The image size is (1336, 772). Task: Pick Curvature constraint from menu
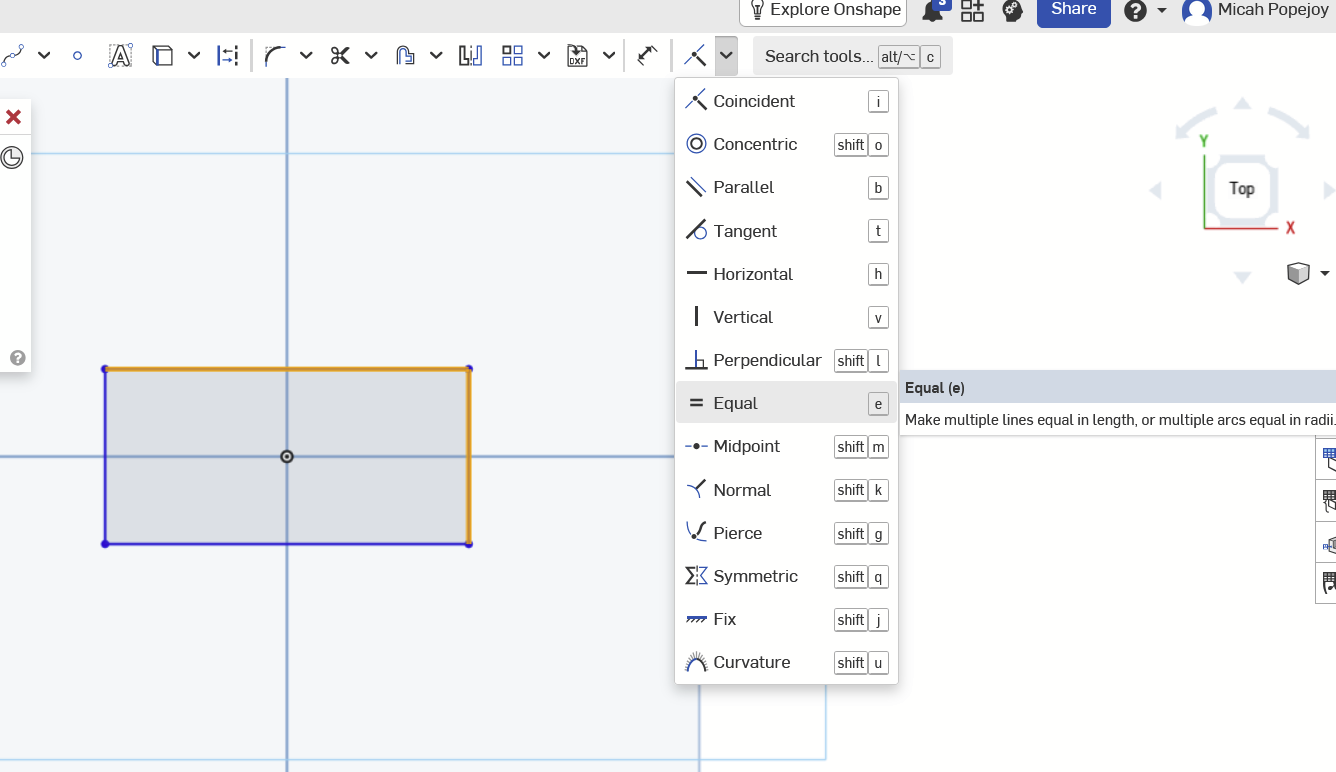tap(786, 662)
